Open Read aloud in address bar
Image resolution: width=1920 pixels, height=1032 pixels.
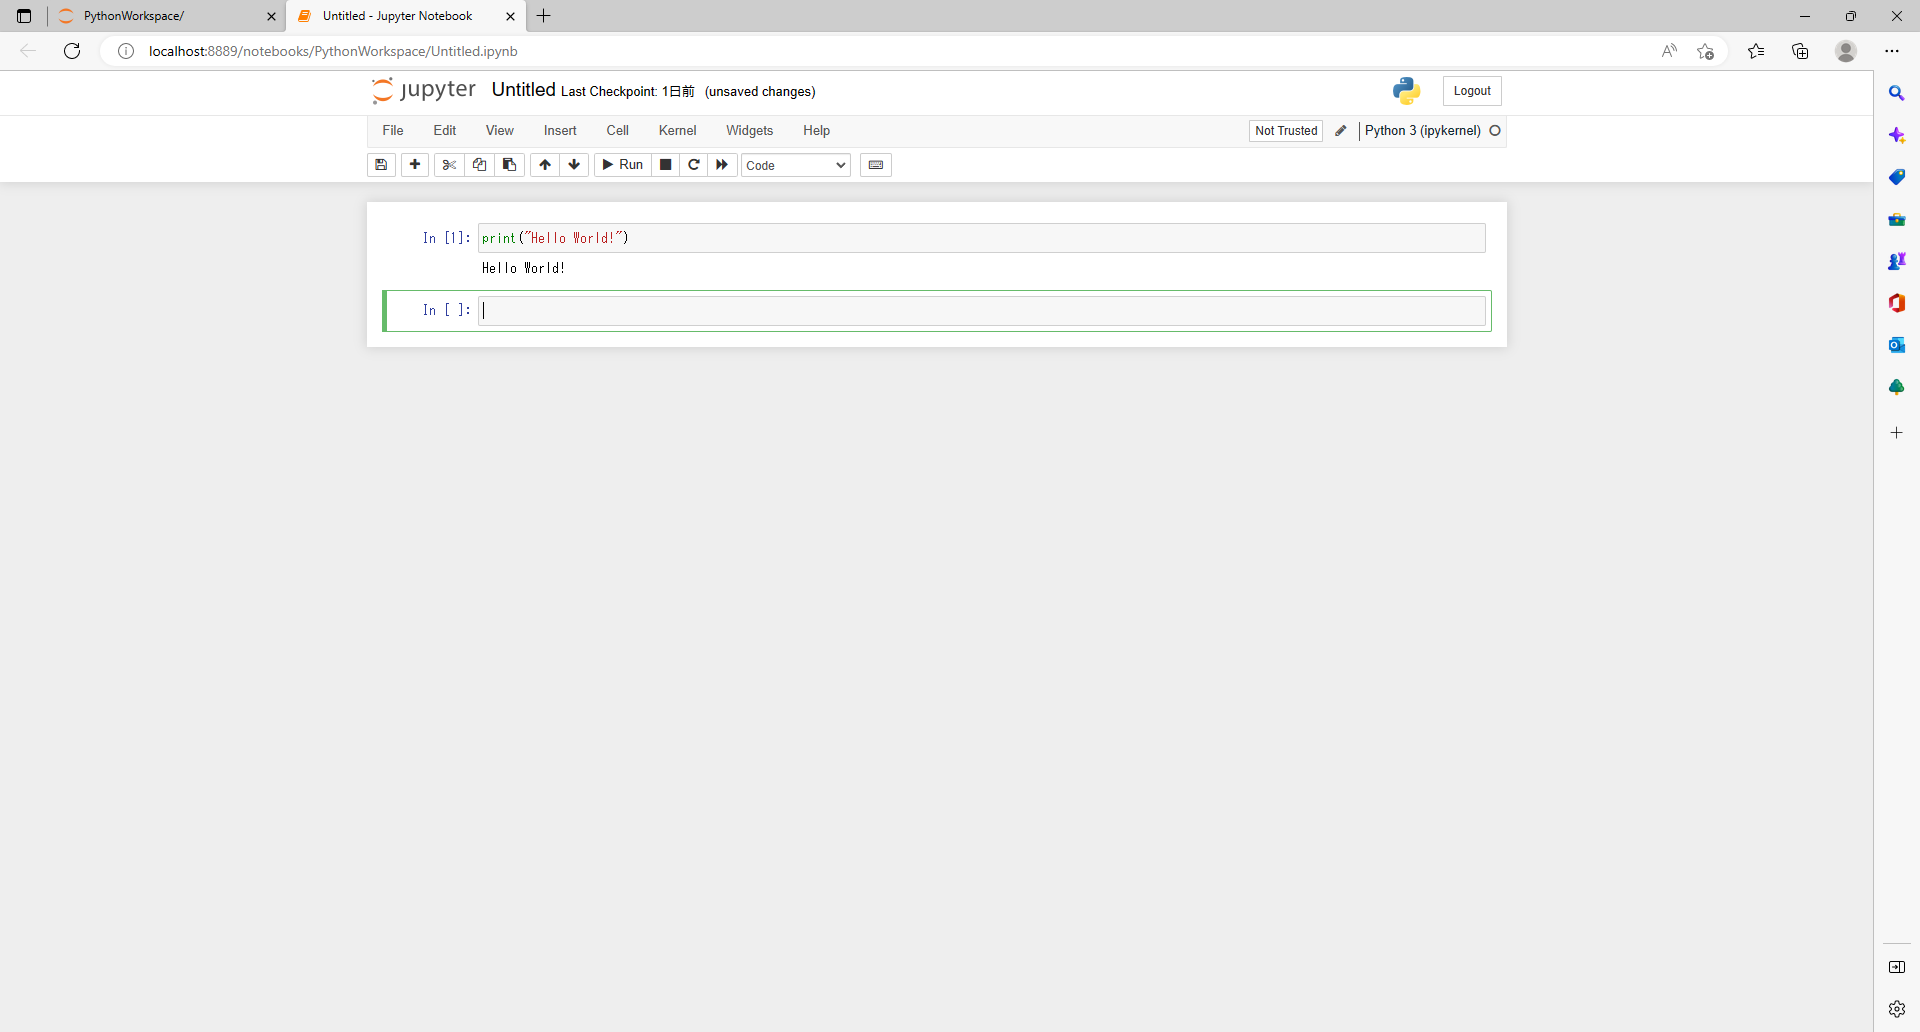(1669, 51)
